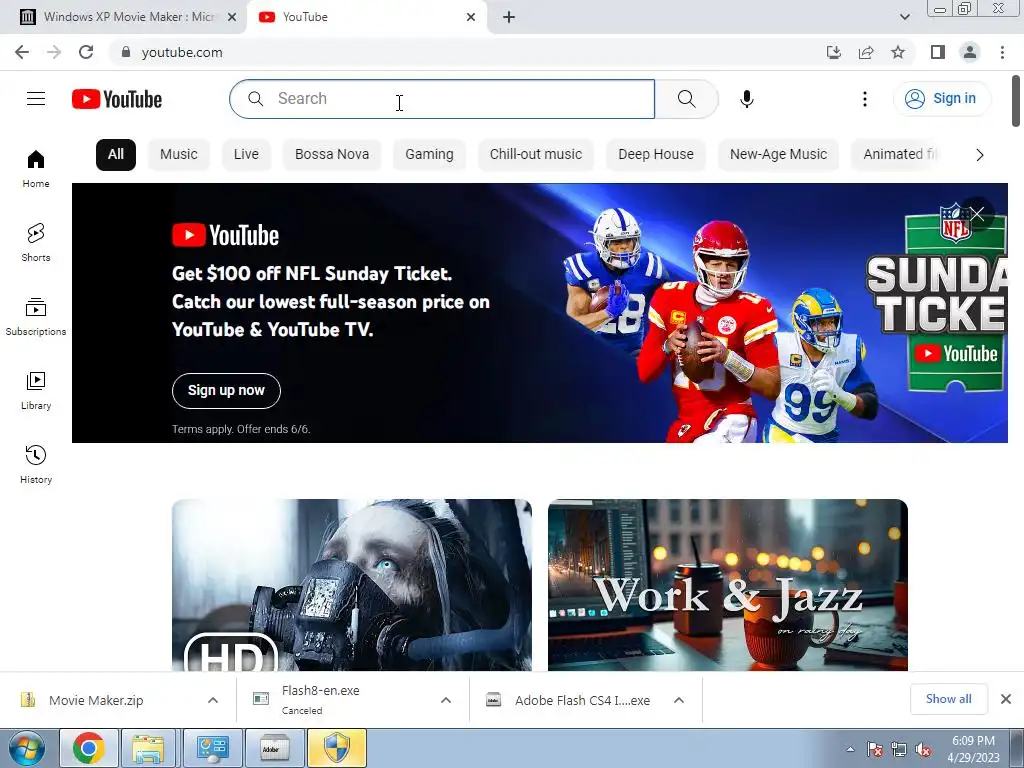Screen dimensions: 1024x768
Task: Close the YouTube tab
Action: (471, 17)
